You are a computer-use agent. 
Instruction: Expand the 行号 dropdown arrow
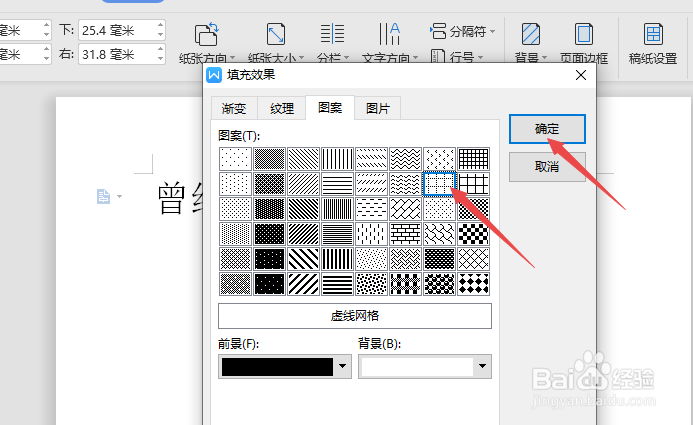(x=481, y=58)
